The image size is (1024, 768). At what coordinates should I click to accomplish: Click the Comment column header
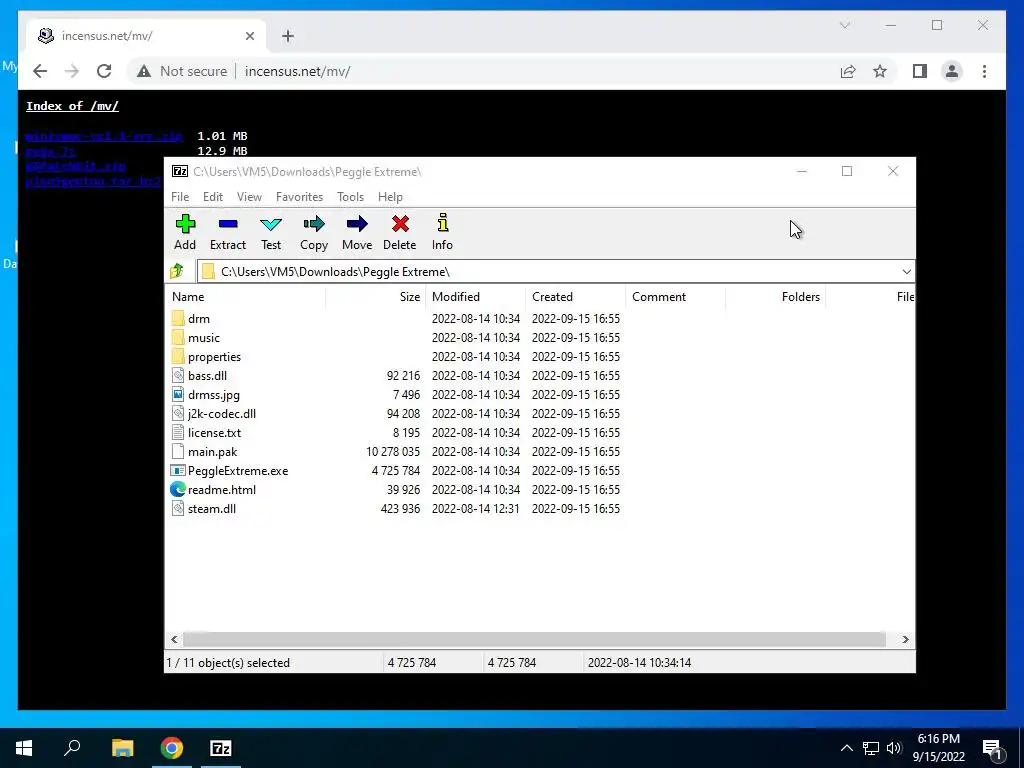[675, 296]
